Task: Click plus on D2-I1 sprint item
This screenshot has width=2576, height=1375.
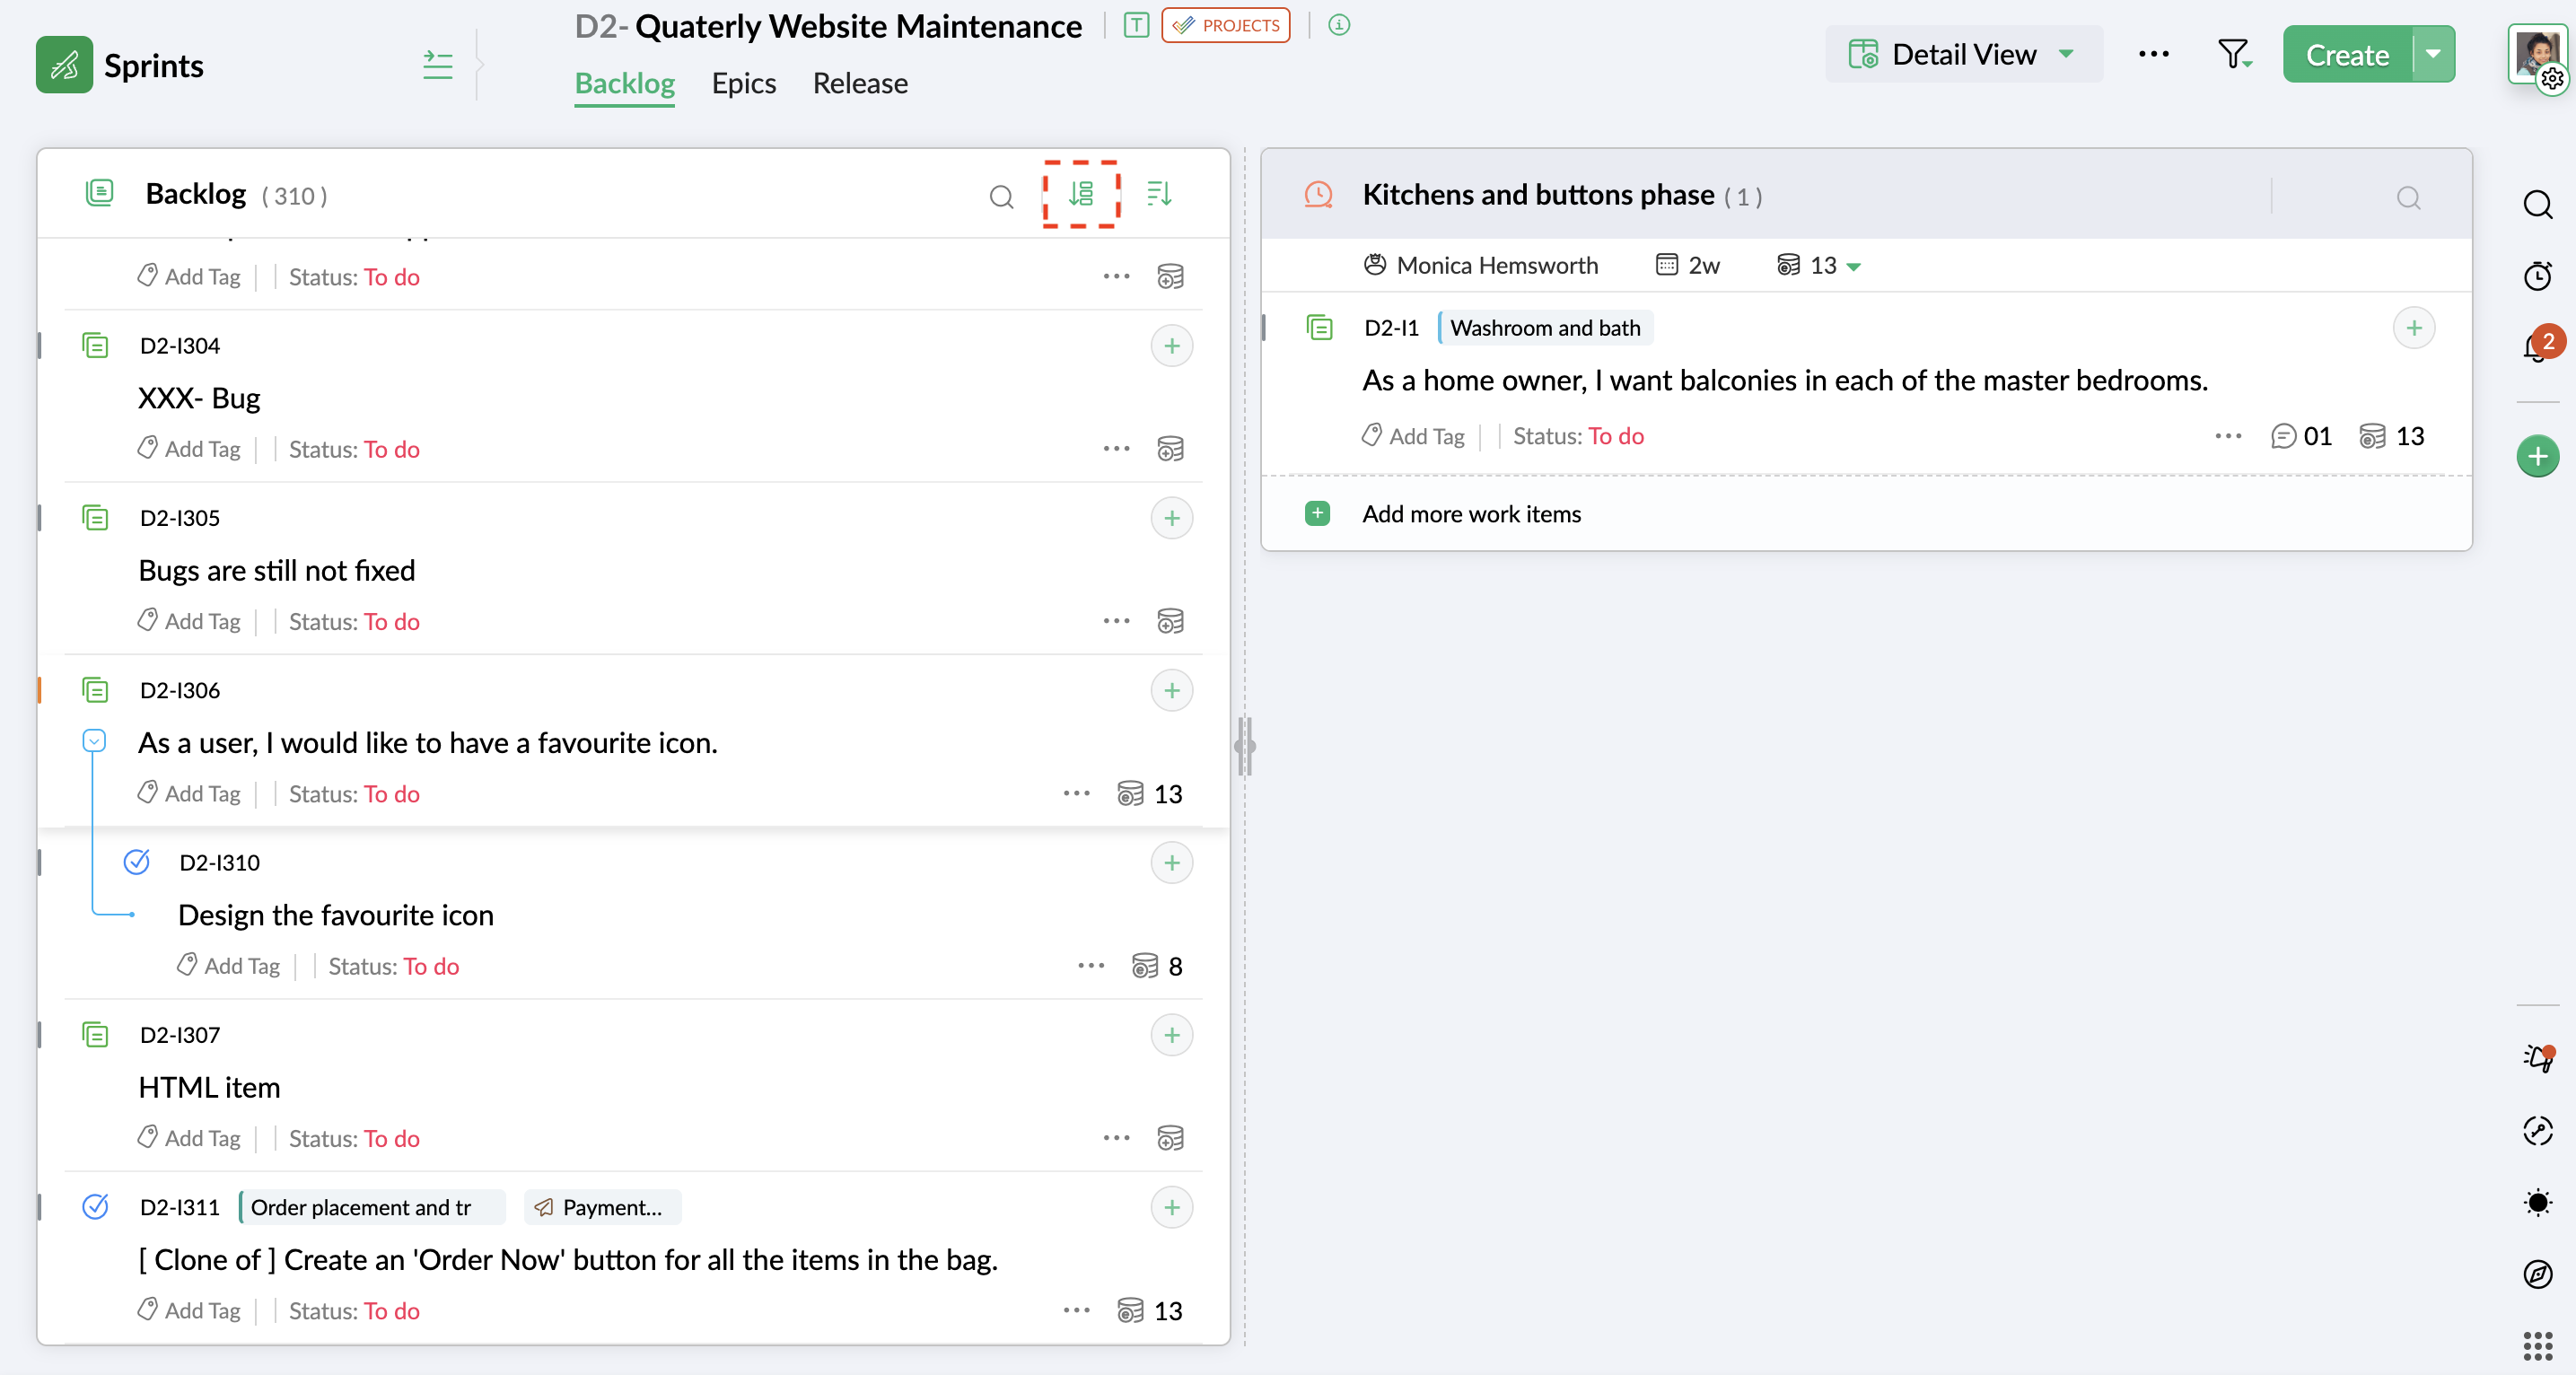Action: [2413, 328]
